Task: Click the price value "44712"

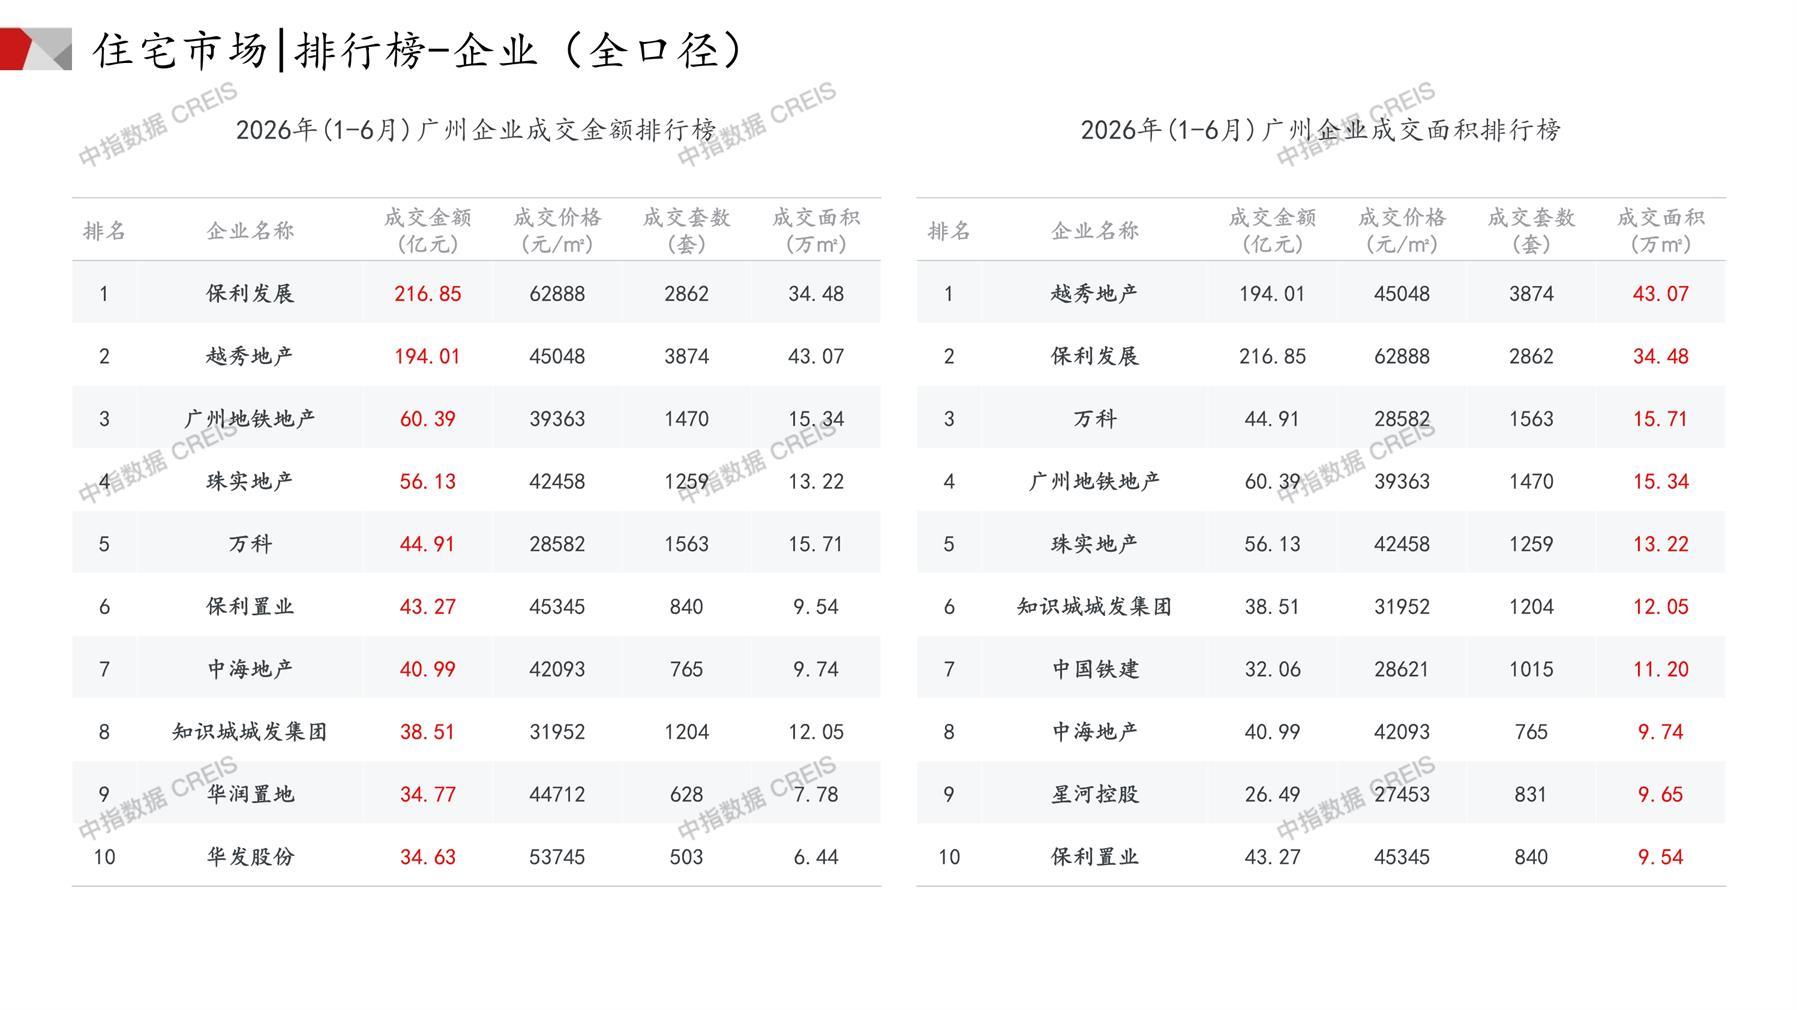Action: click(x=557, y=794)
